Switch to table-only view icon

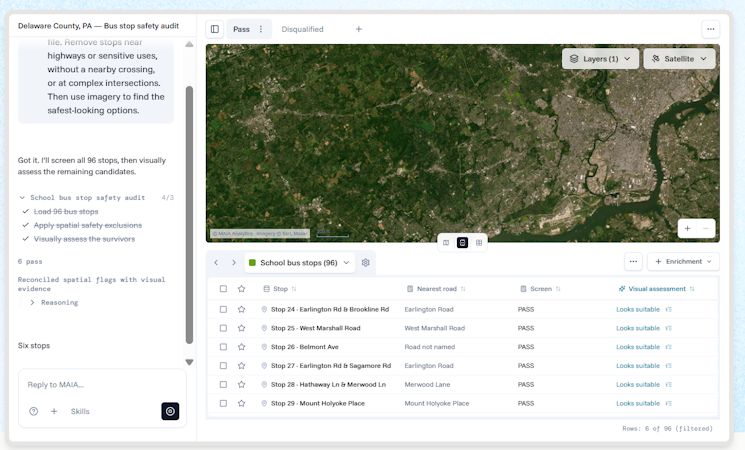click(x=479, y=243)
